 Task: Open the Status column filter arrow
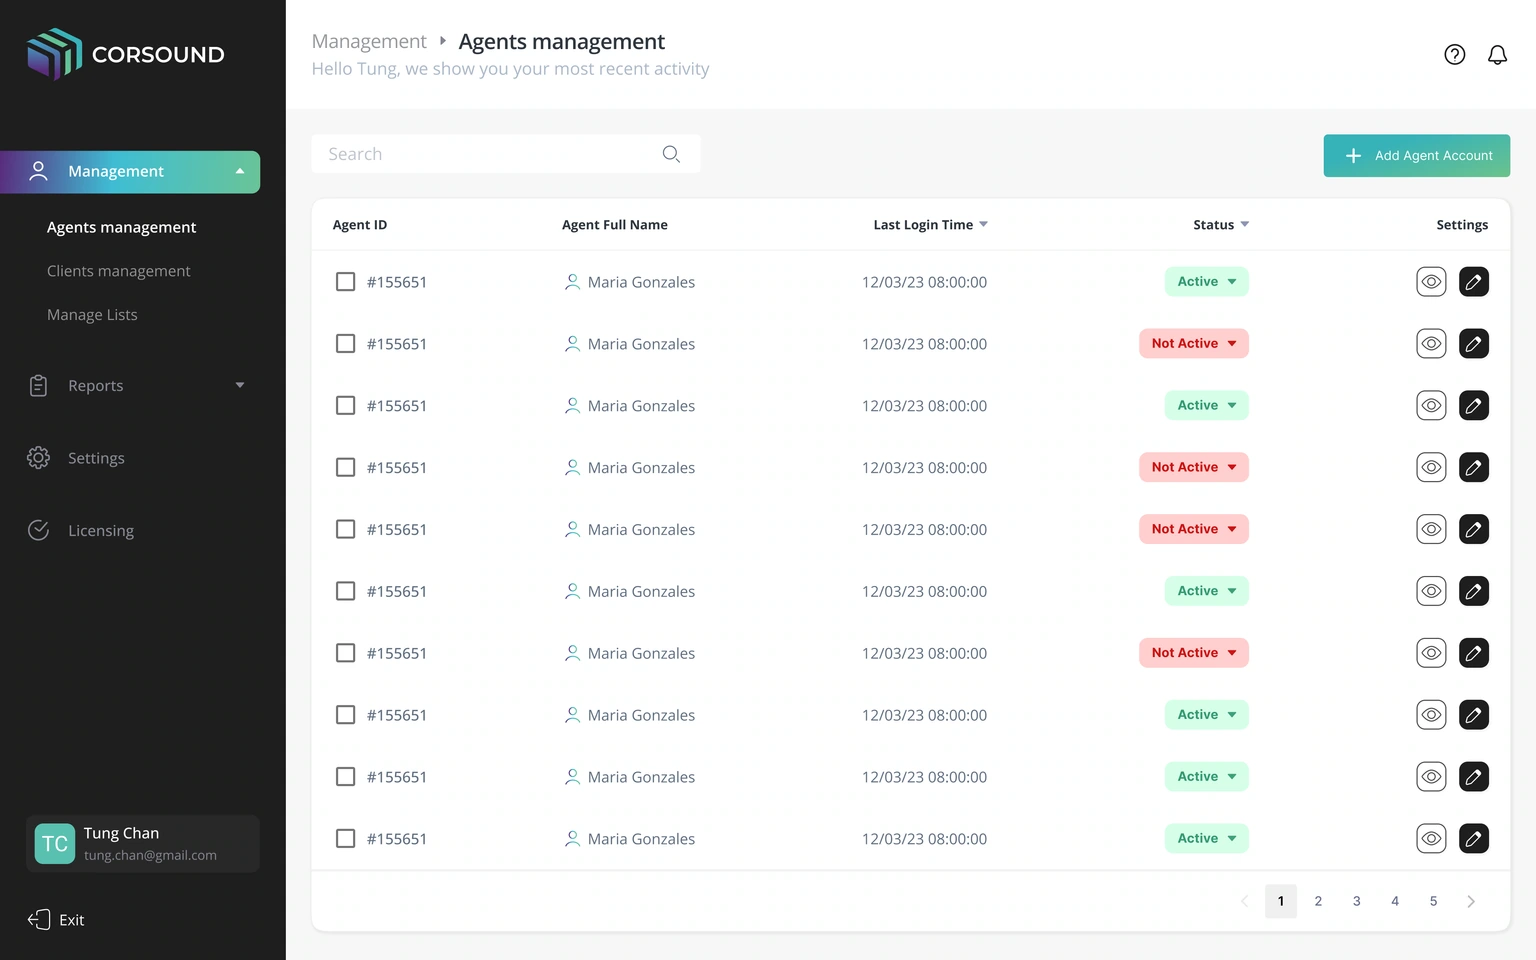[x=1245, y=224]
